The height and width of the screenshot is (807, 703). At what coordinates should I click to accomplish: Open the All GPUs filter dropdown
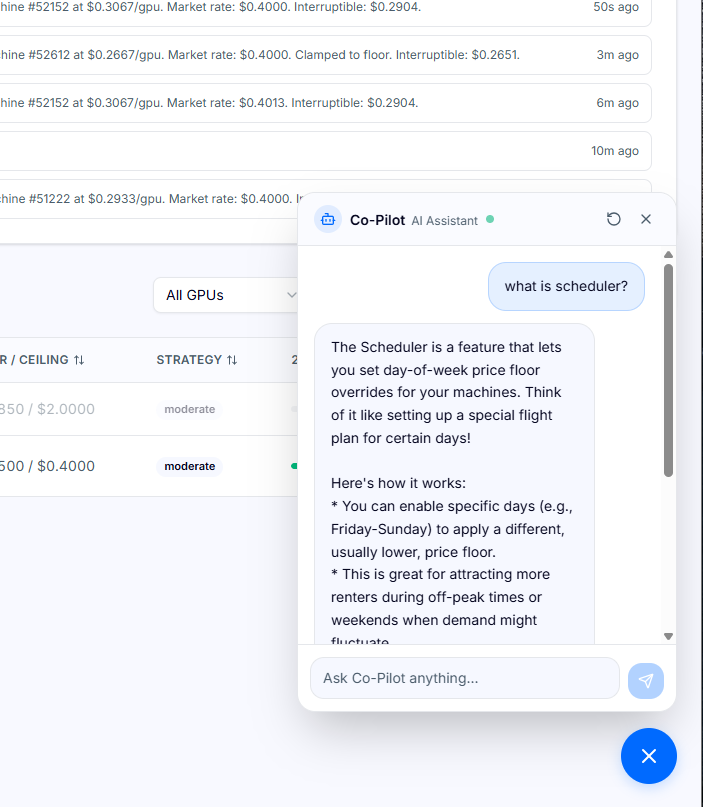coord(225,295)
